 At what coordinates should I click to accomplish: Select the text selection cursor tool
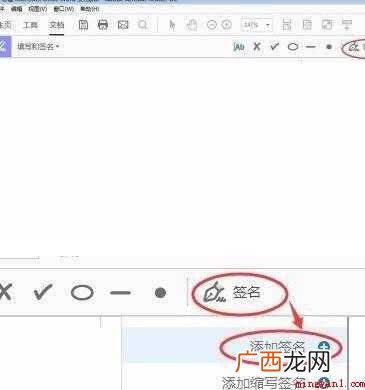[172, 25]
